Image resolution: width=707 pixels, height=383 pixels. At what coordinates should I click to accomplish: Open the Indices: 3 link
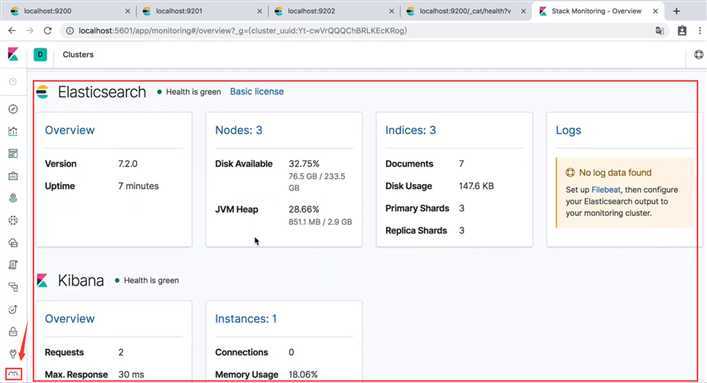point(410,130)
